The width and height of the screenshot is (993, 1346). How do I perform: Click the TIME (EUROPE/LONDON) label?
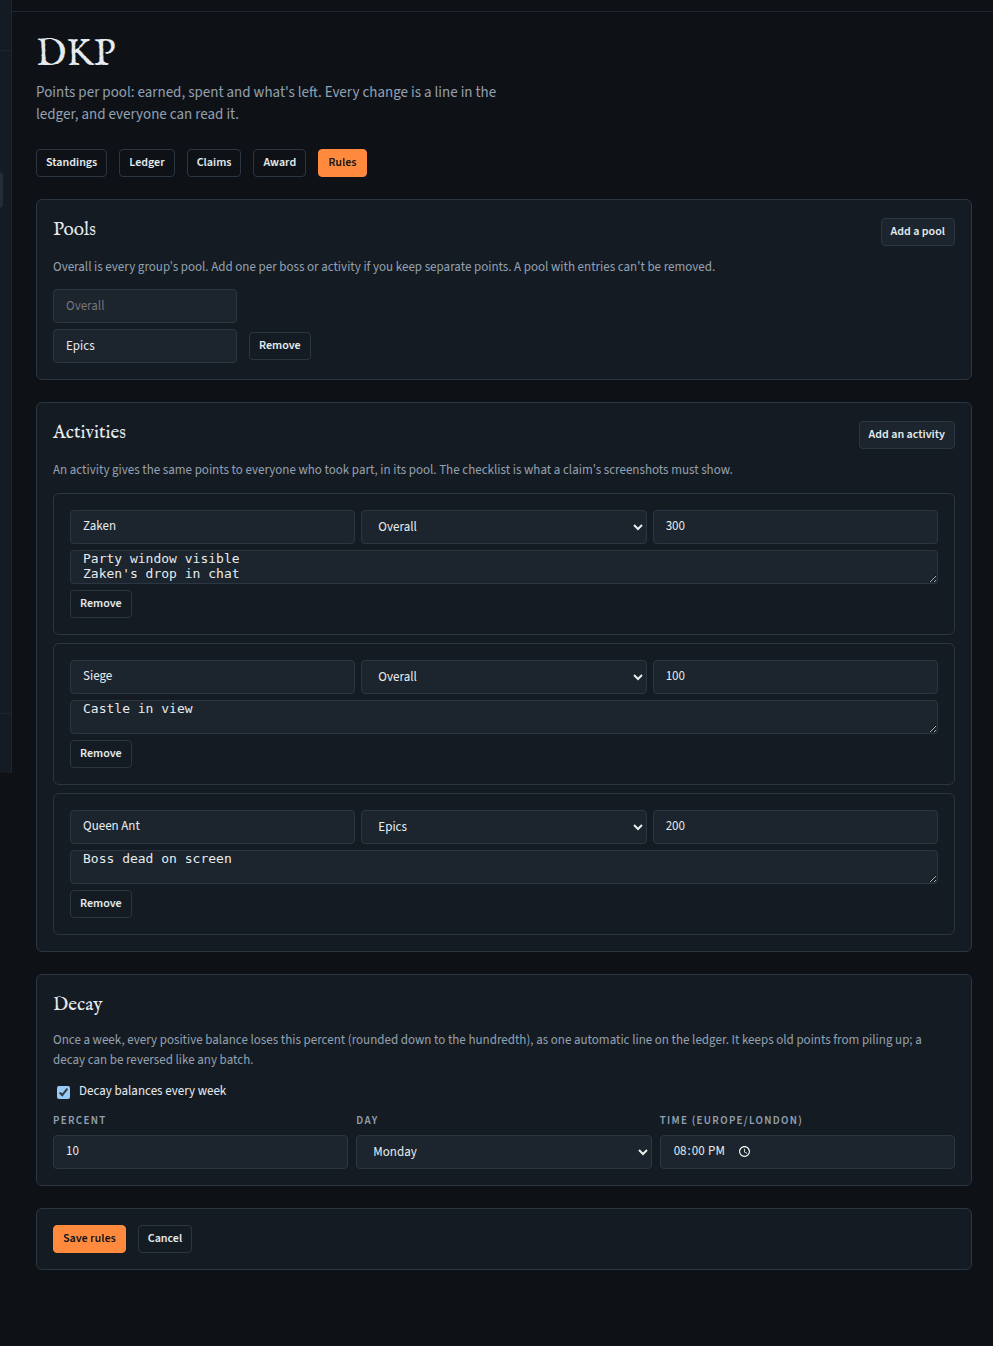pyautogui.click(x=731, y=1121)
